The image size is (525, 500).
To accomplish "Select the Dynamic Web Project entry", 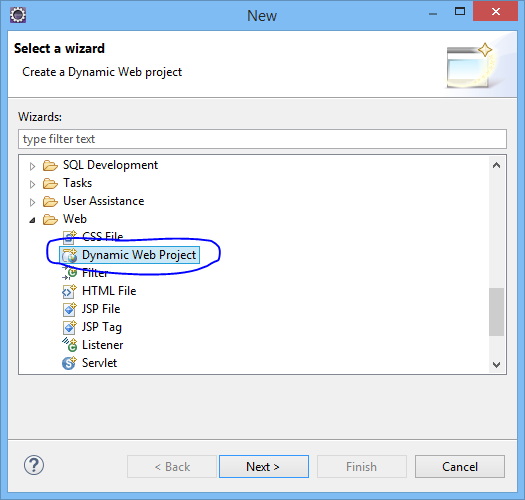I will coord(129,255).
